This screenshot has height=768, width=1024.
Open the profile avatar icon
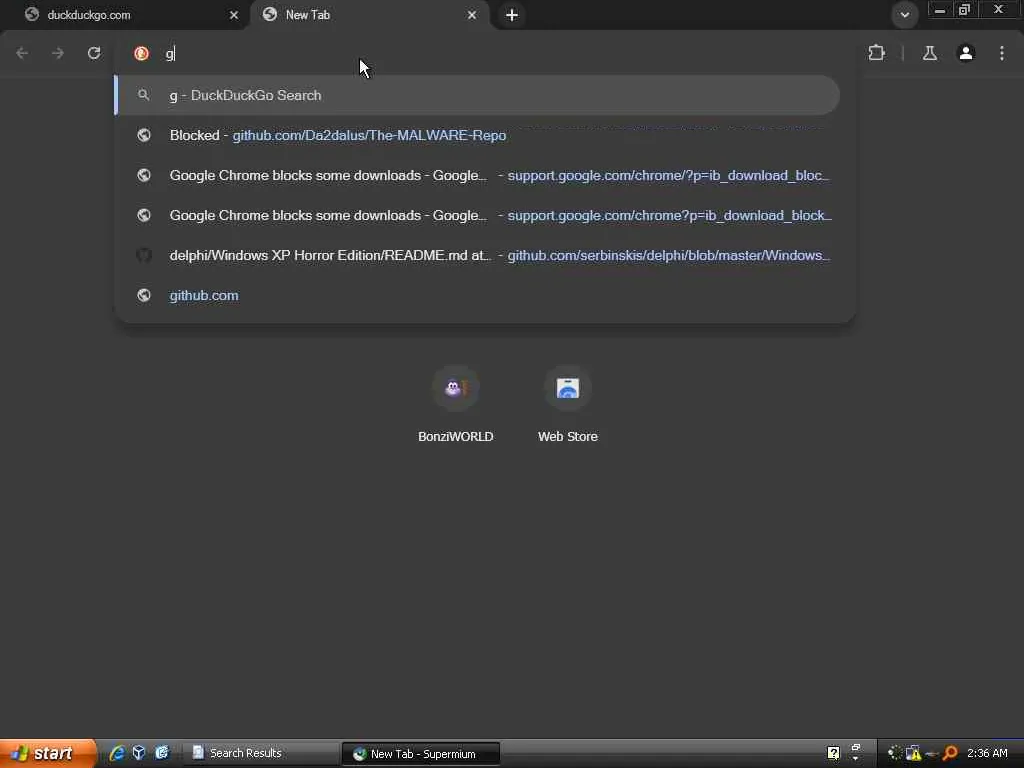click(x=966, y=53)
